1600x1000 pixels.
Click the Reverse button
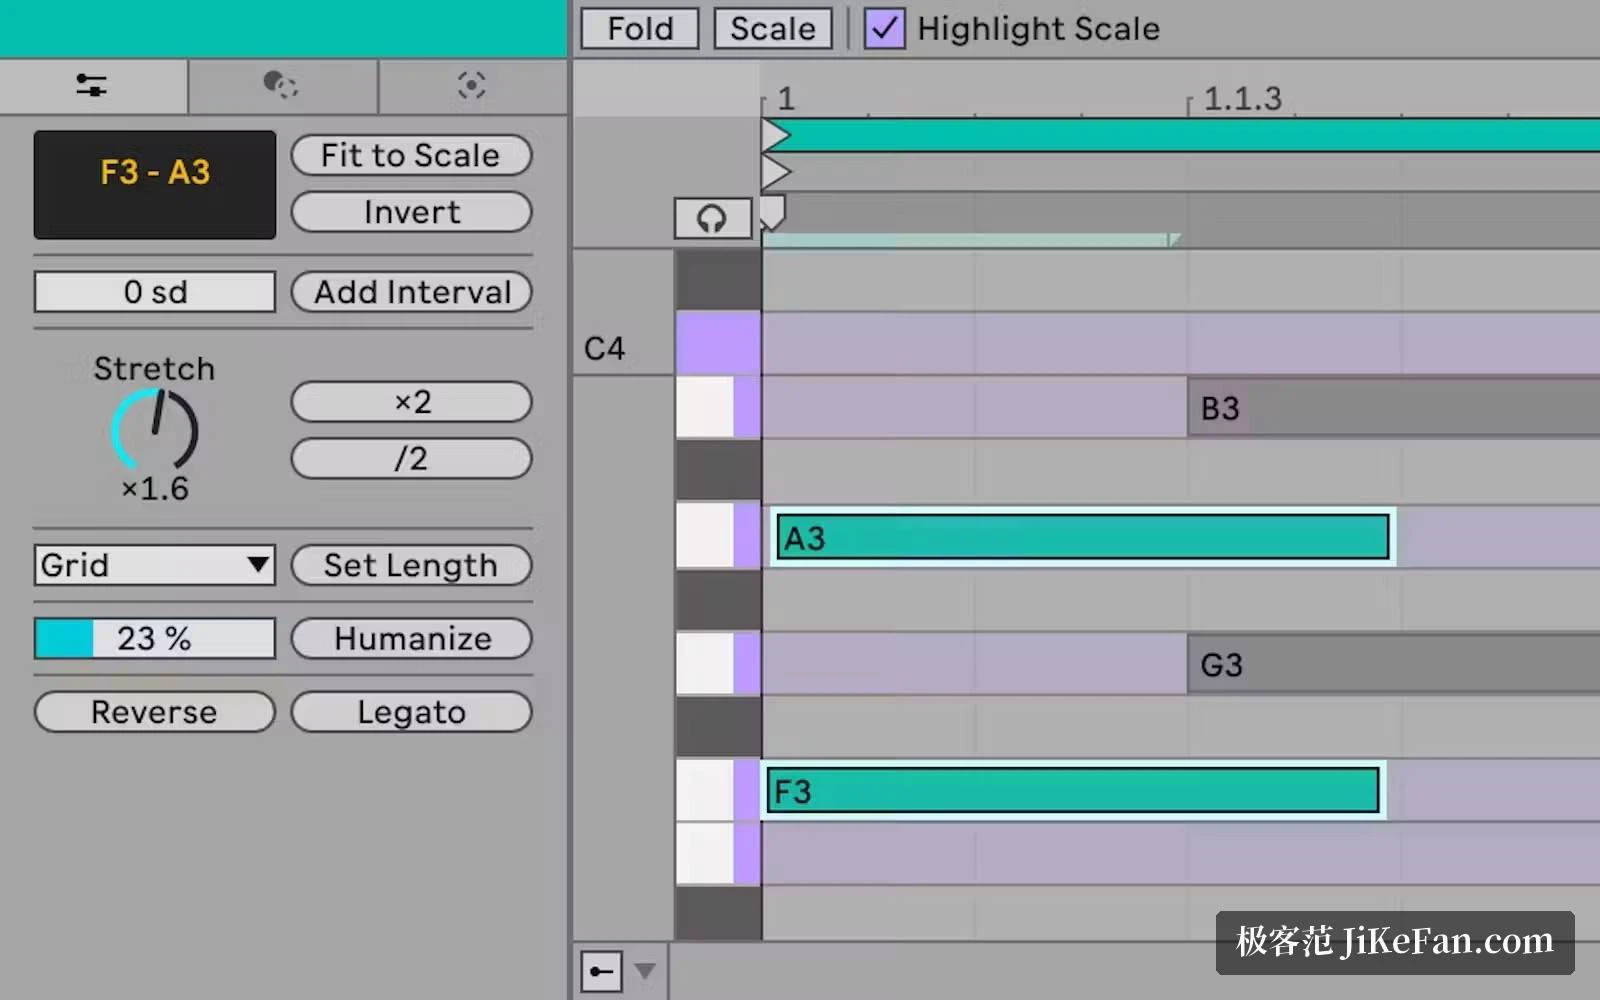click(155, 712)
